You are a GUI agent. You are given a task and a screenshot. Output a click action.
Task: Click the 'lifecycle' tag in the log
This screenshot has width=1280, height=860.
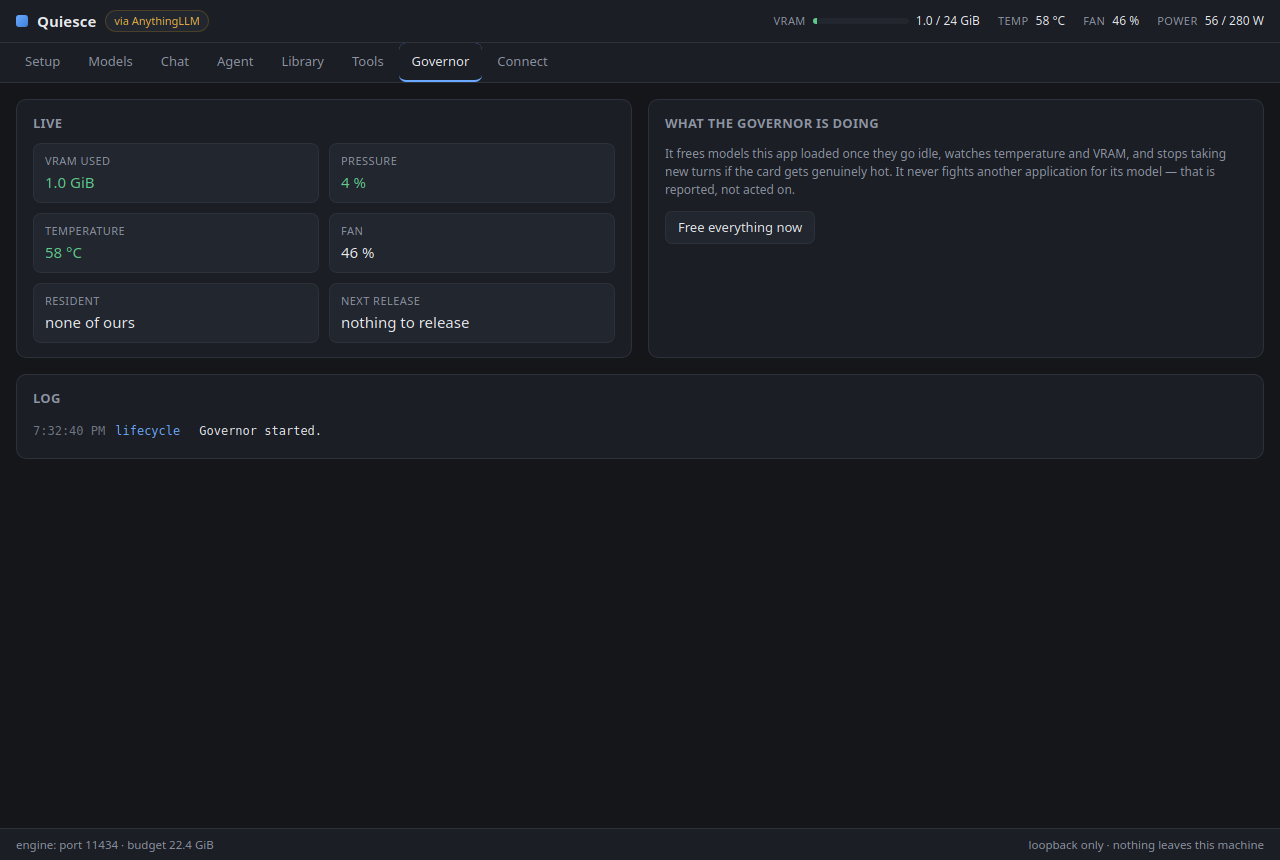148,431
